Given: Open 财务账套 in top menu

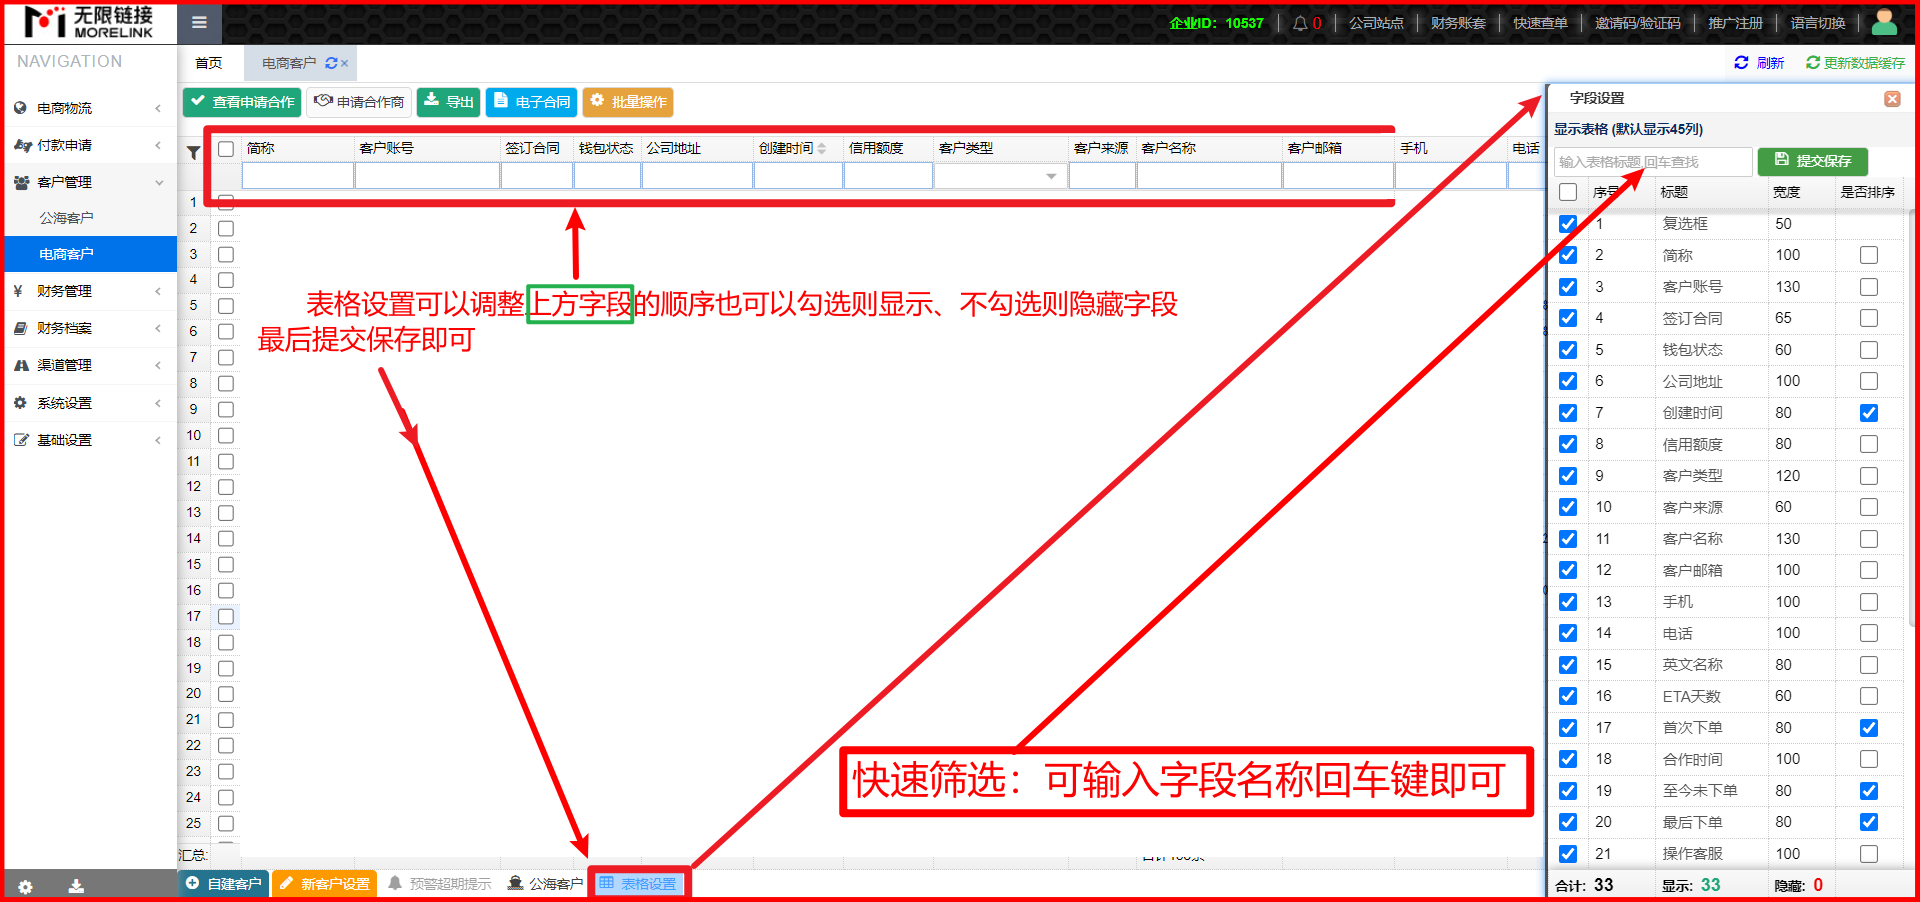Looking at the screenshot, I should [1458, 23].
